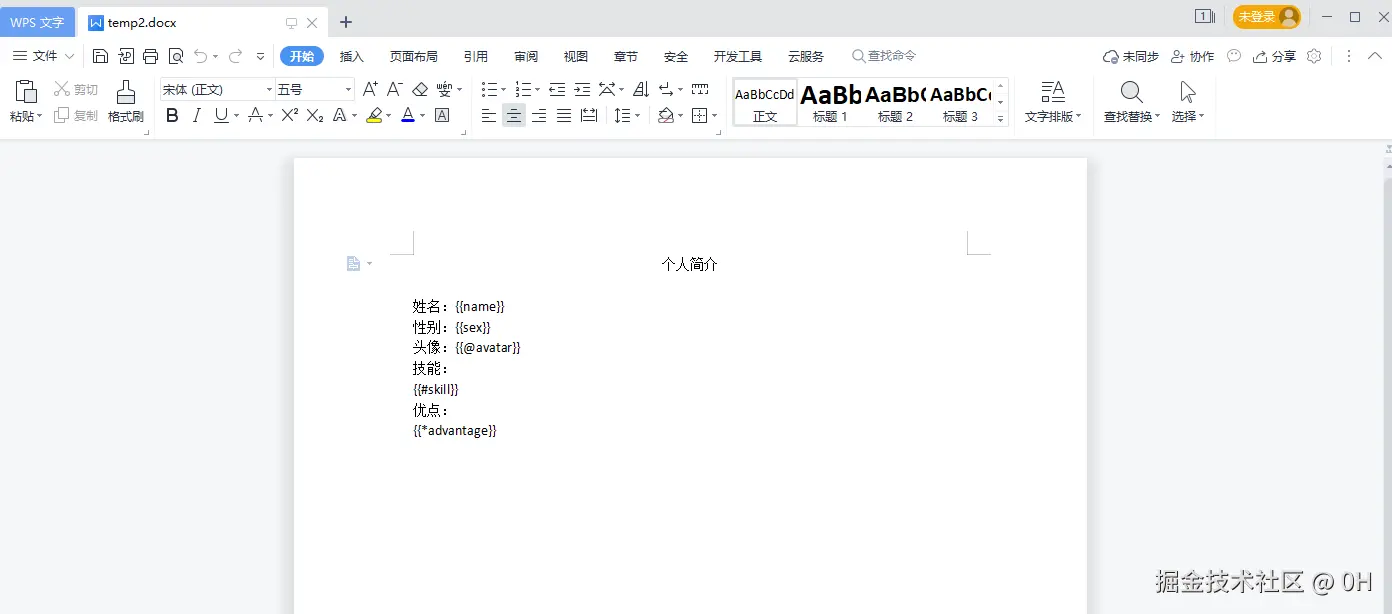Apply Superscript X² formatting
The width and height of the screenshot is (1392, 614).
coord(289,116)
